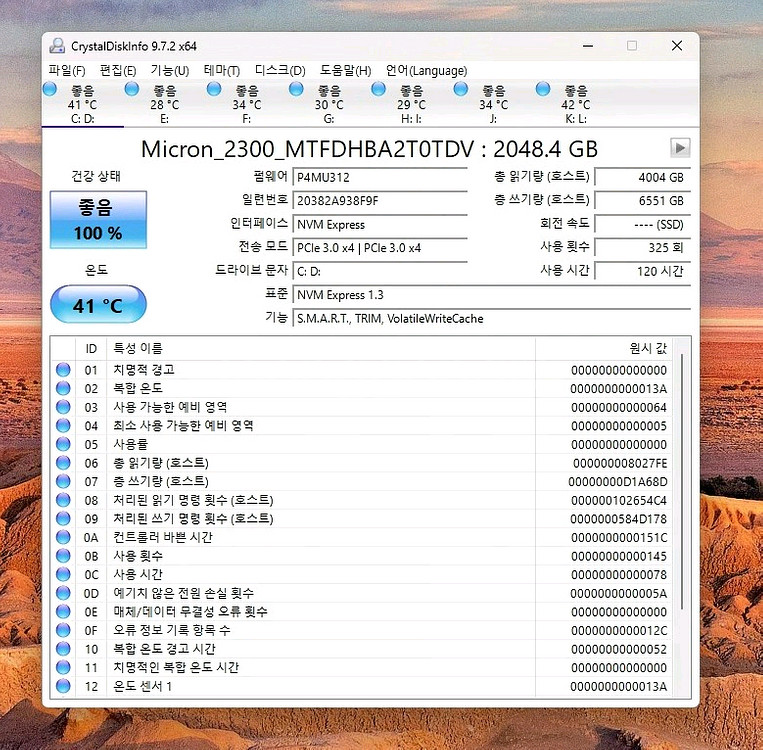
Task: Click total host reads value 4004 GB
Action: coord(642,177)
